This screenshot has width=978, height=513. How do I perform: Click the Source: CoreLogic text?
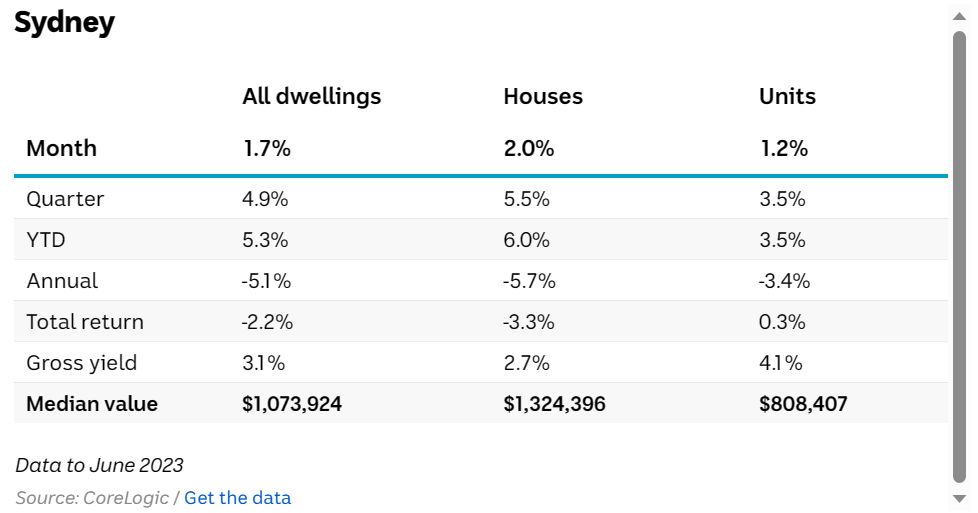coord(90,498)
